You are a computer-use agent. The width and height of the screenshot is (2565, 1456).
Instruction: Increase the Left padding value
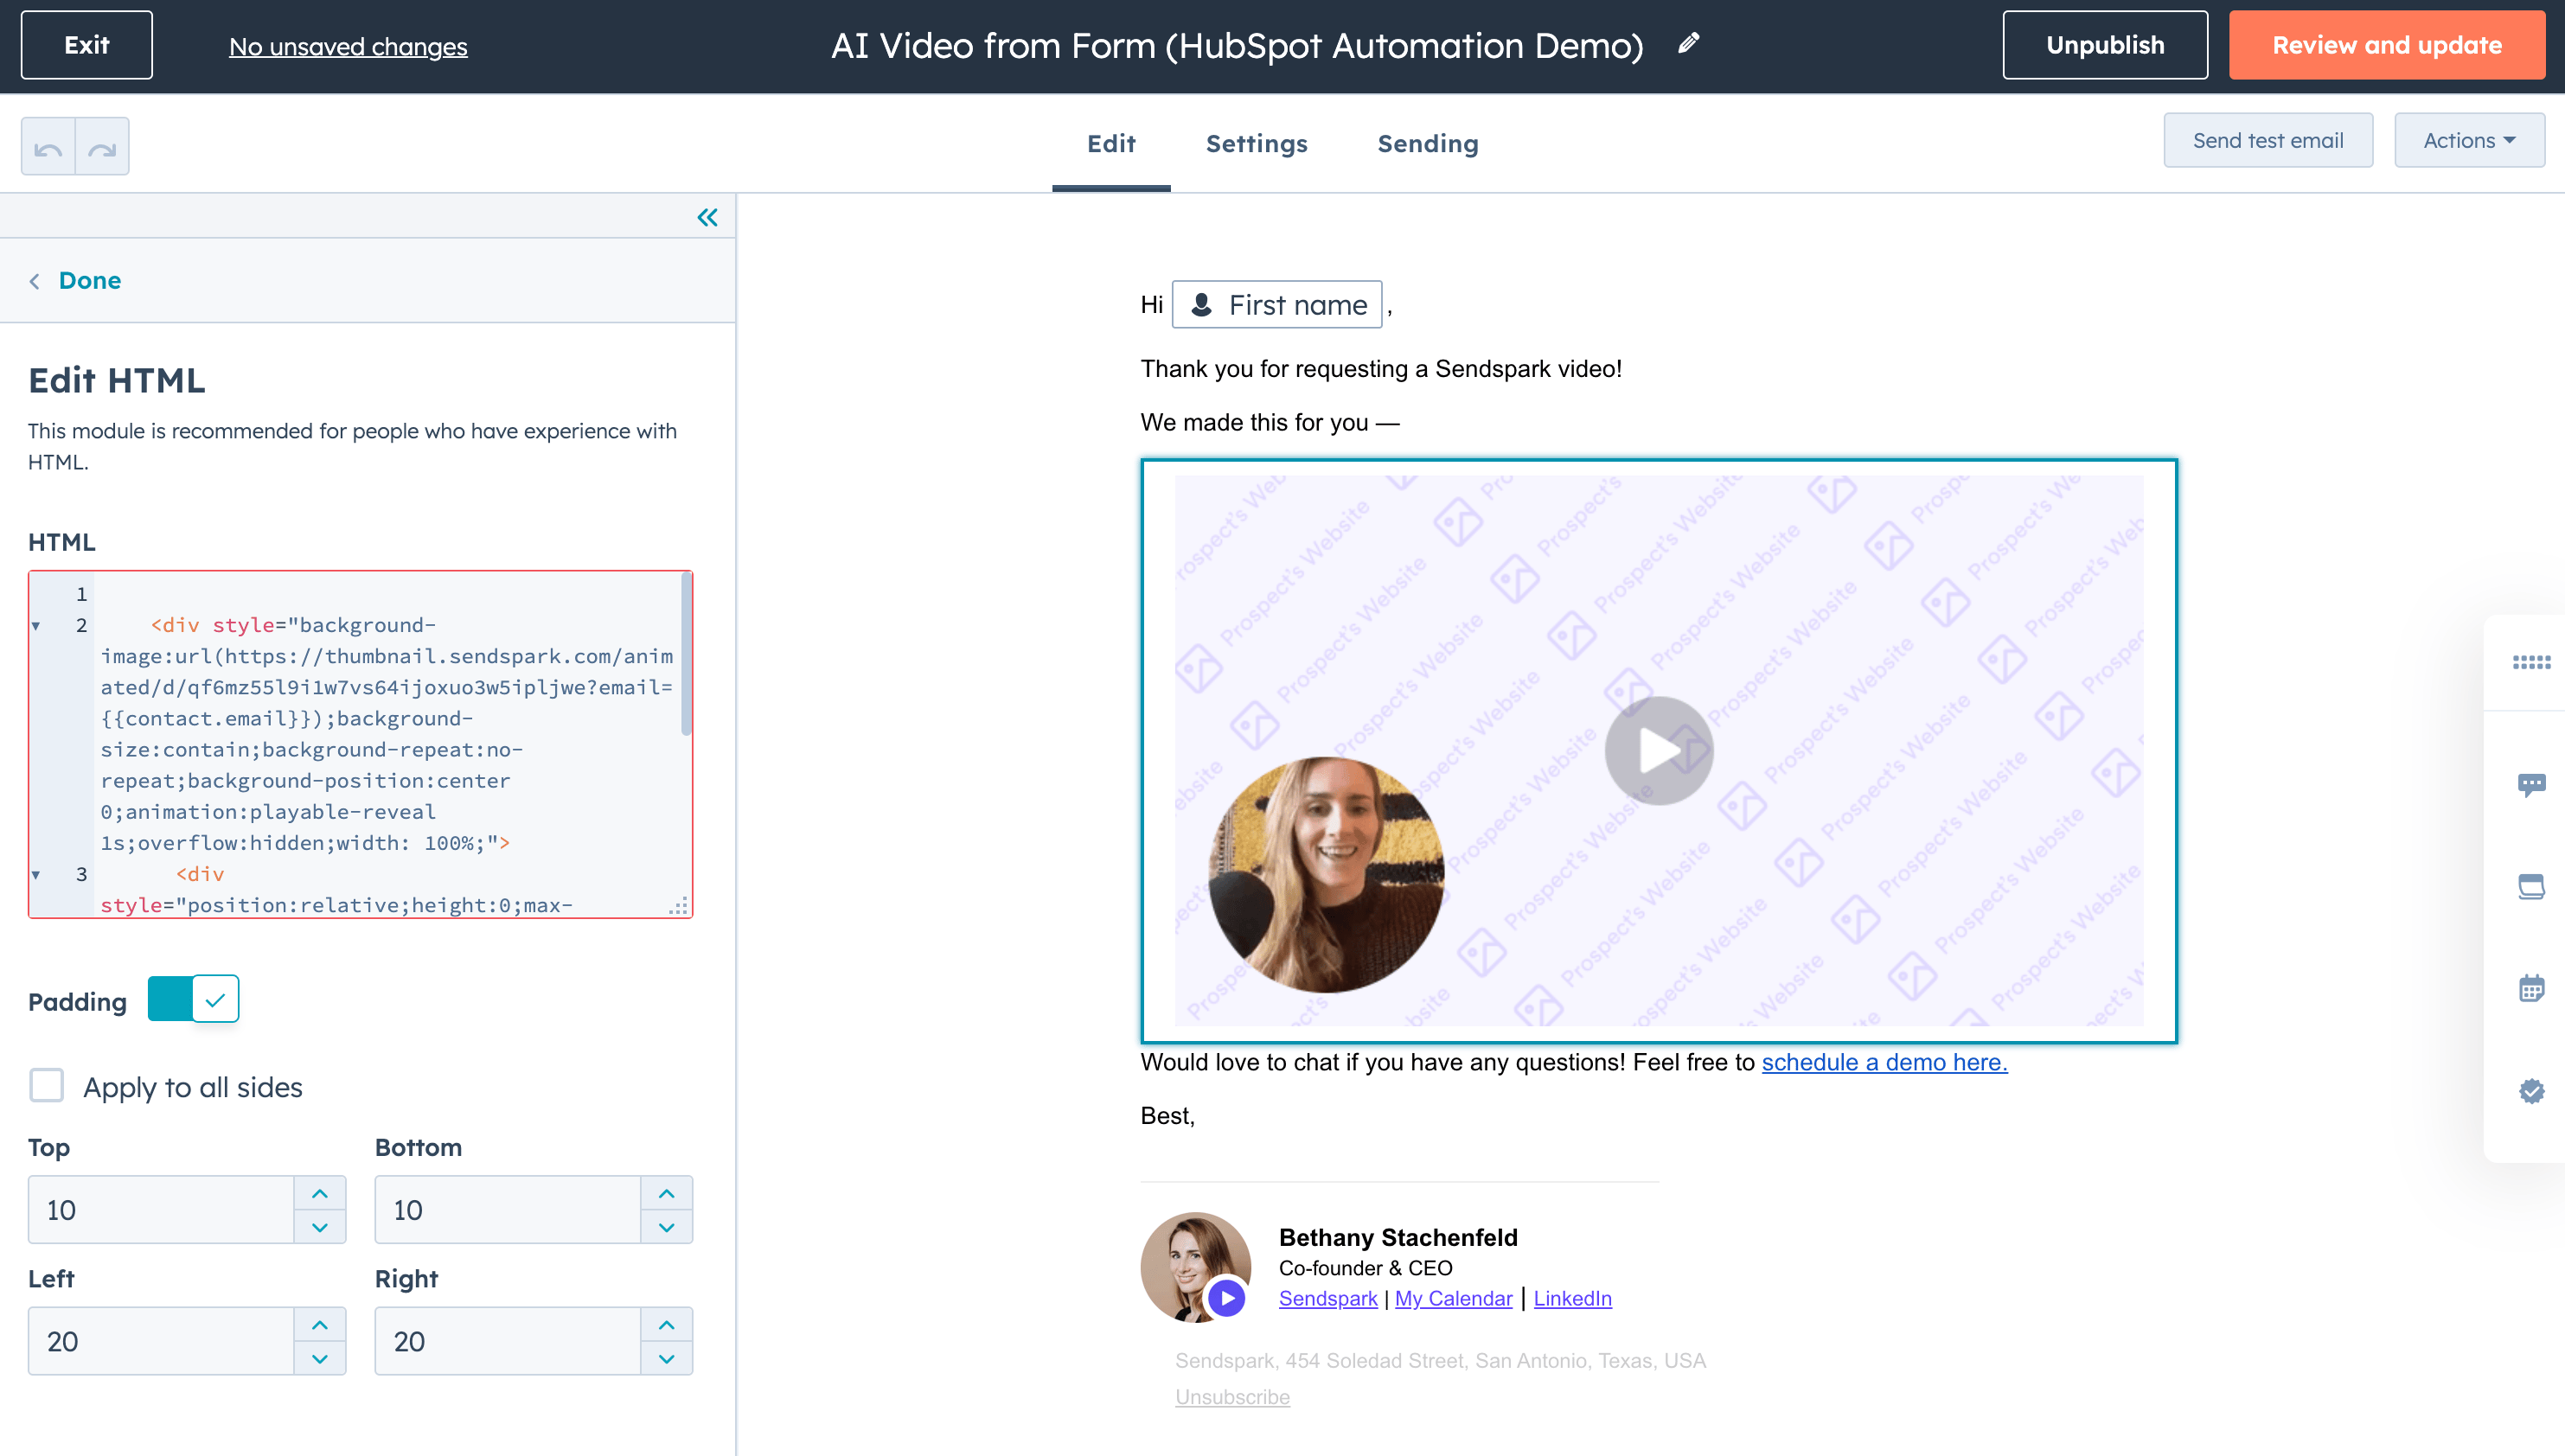tap(320, 1324)
